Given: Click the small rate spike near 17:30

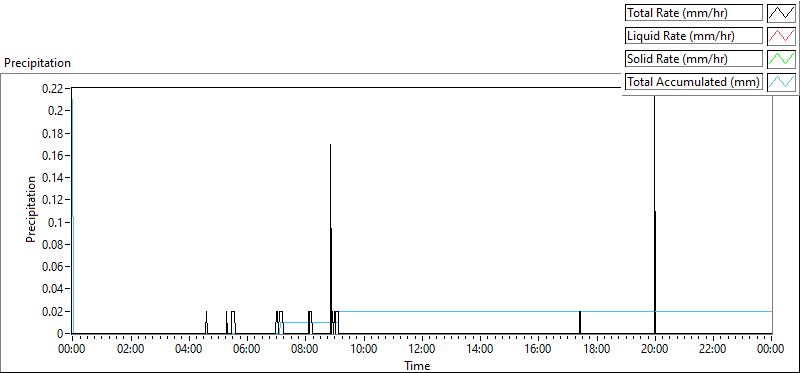Looking at the screenshot, I should (580, 322).
